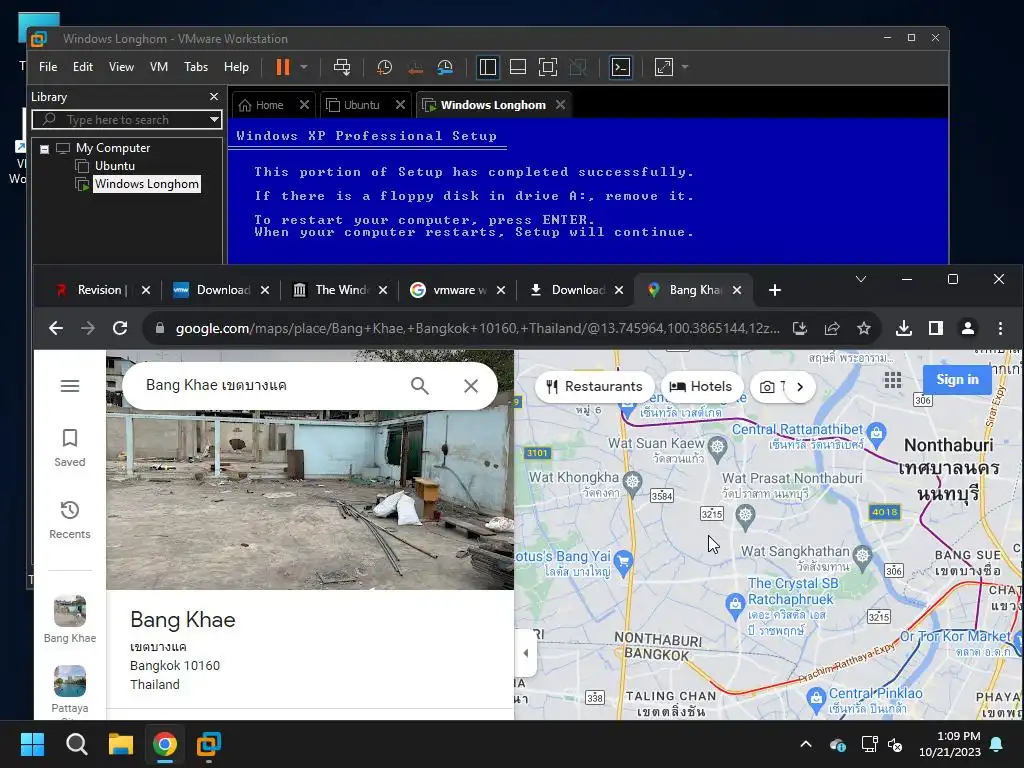Close the Ubuntu VM tab
The height and width of the screenshot is (768, 1024).
[x=400, y=104]
